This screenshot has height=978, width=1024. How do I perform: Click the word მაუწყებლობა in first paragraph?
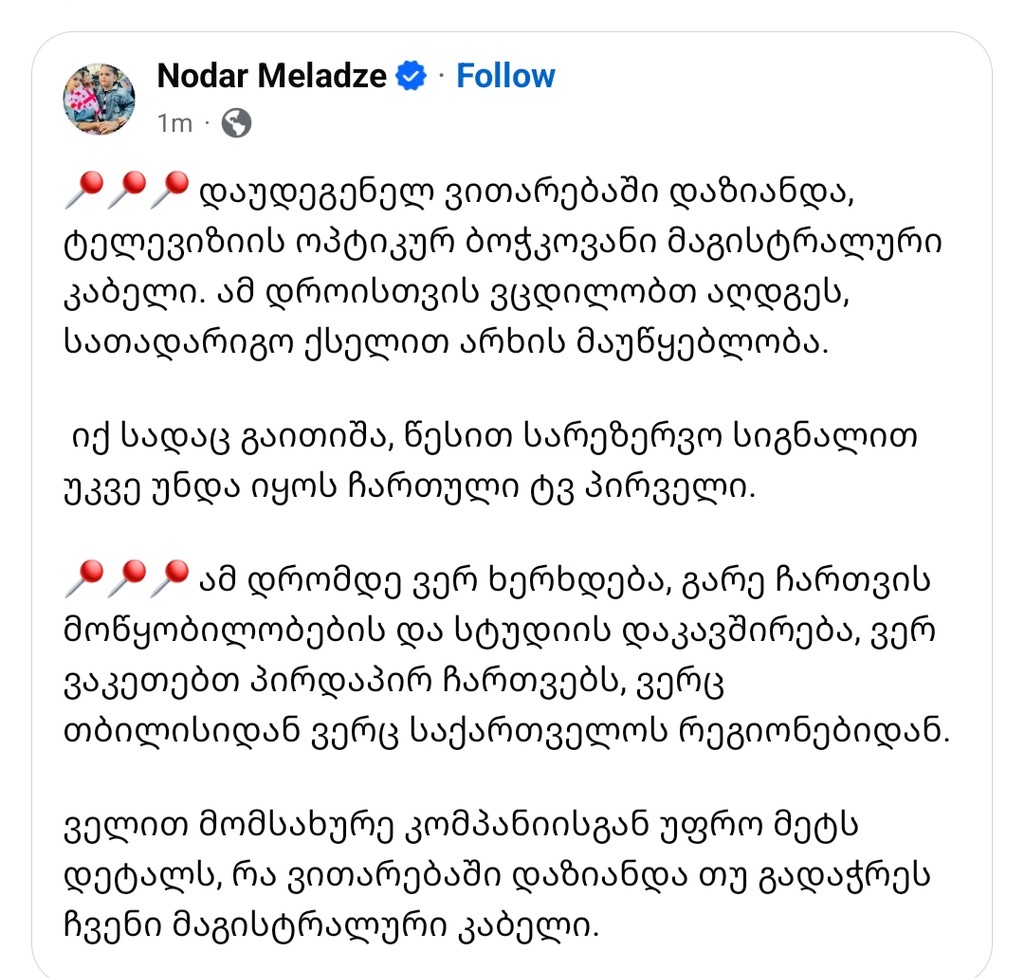point(701,342)
